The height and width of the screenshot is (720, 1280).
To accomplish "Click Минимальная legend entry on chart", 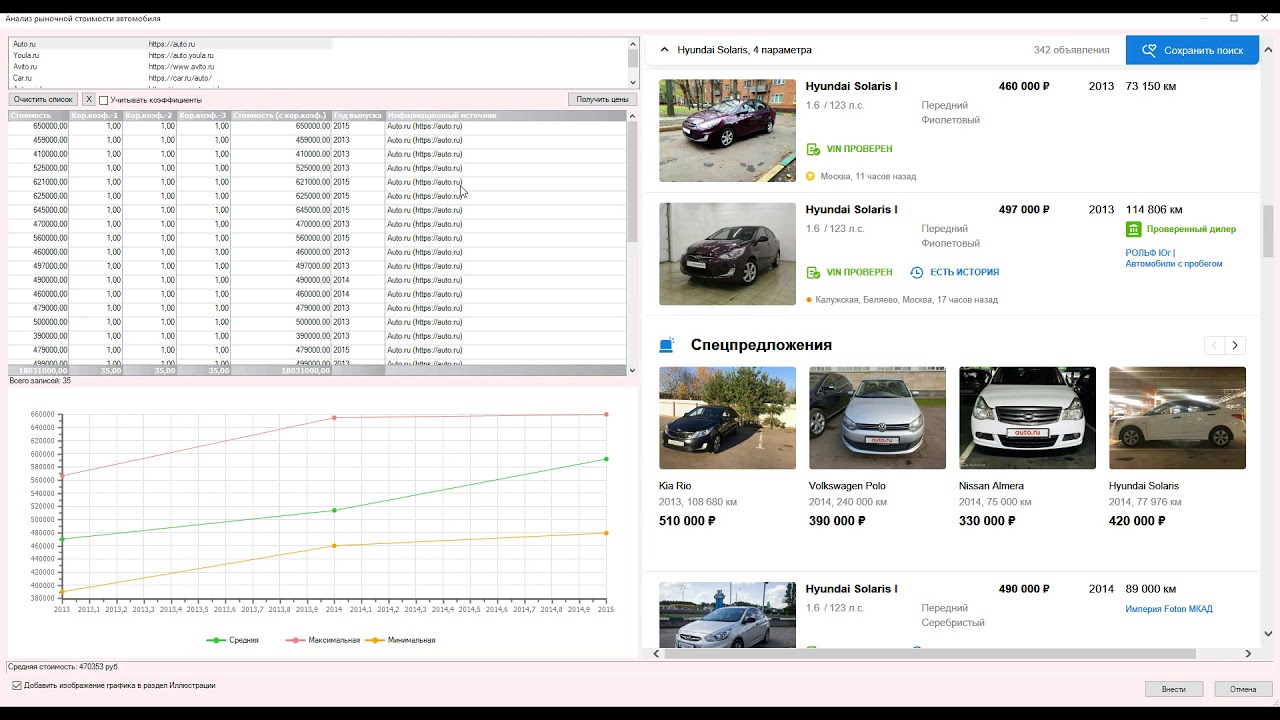I will click(401, 640).
